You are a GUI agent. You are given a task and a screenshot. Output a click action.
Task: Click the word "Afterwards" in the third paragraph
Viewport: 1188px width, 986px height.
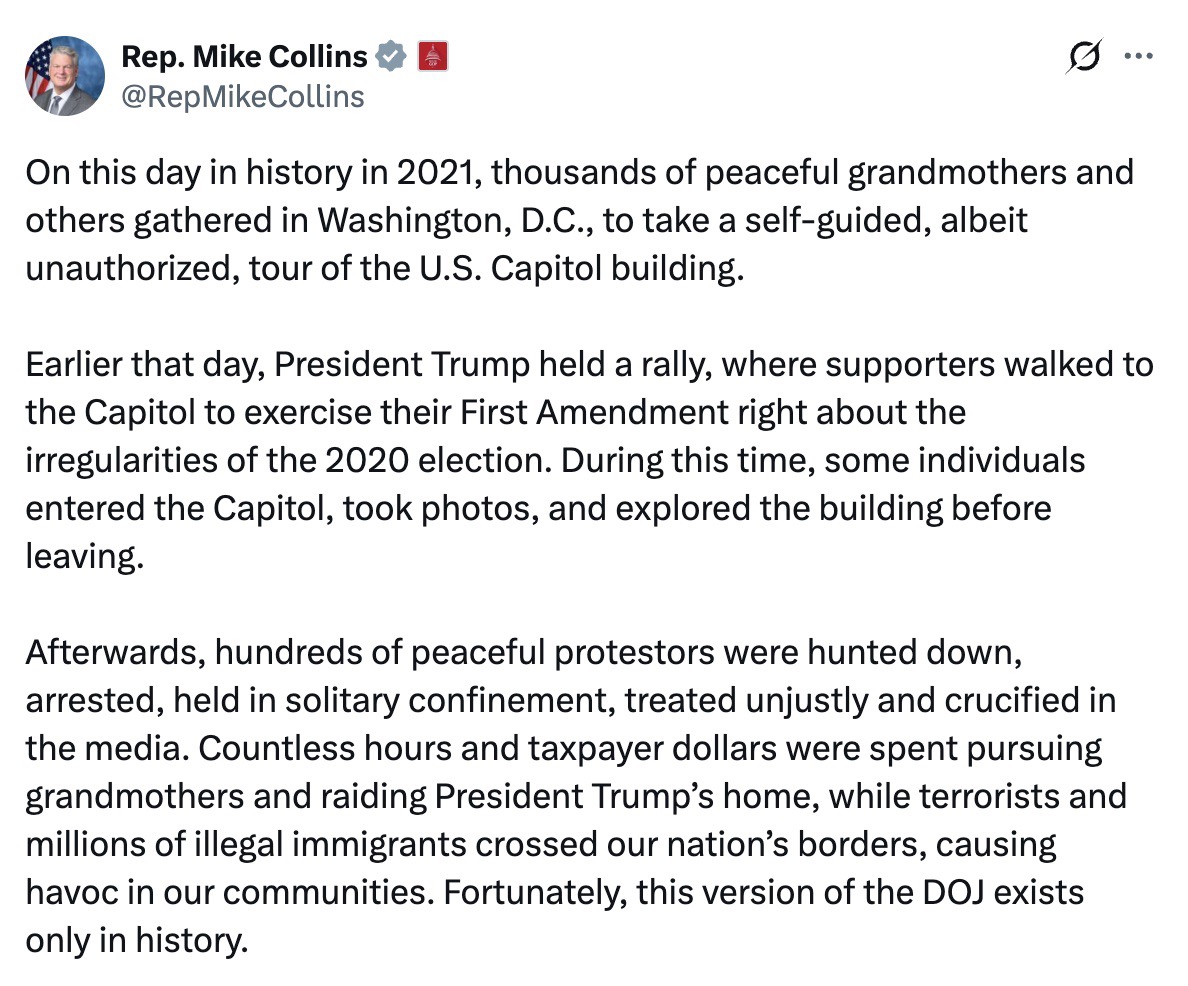click(x=112, y=653)
